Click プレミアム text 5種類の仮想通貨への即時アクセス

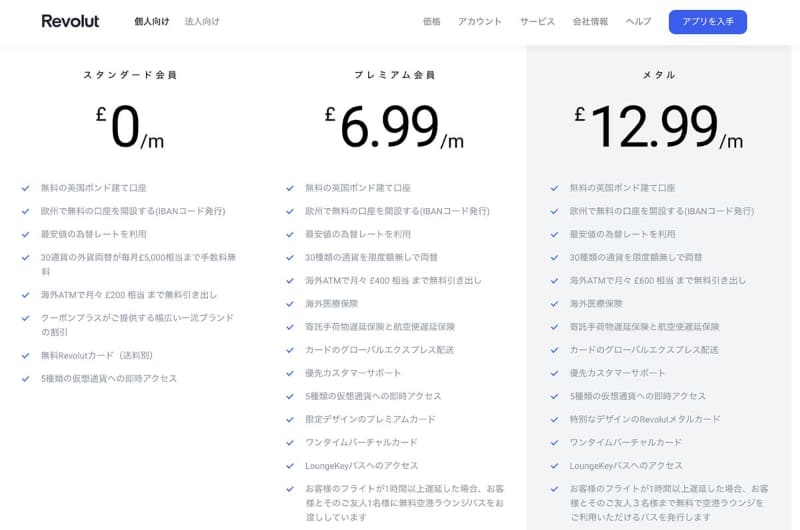[373, 396]
